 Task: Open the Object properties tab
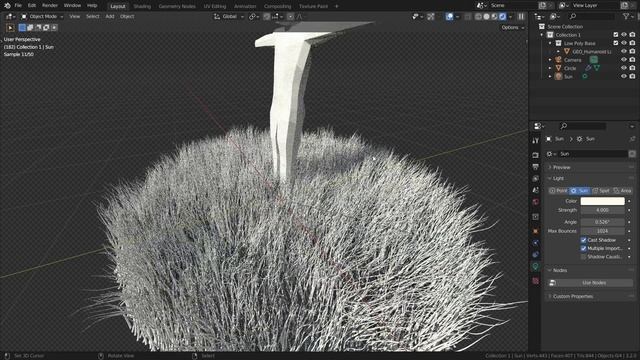tap(536, 231)
